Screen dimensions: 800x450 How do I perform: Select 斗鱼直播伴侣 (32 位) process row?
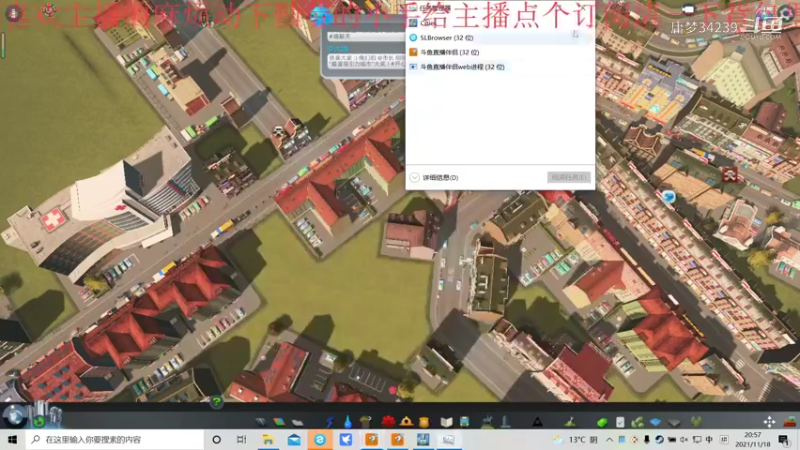500,52
